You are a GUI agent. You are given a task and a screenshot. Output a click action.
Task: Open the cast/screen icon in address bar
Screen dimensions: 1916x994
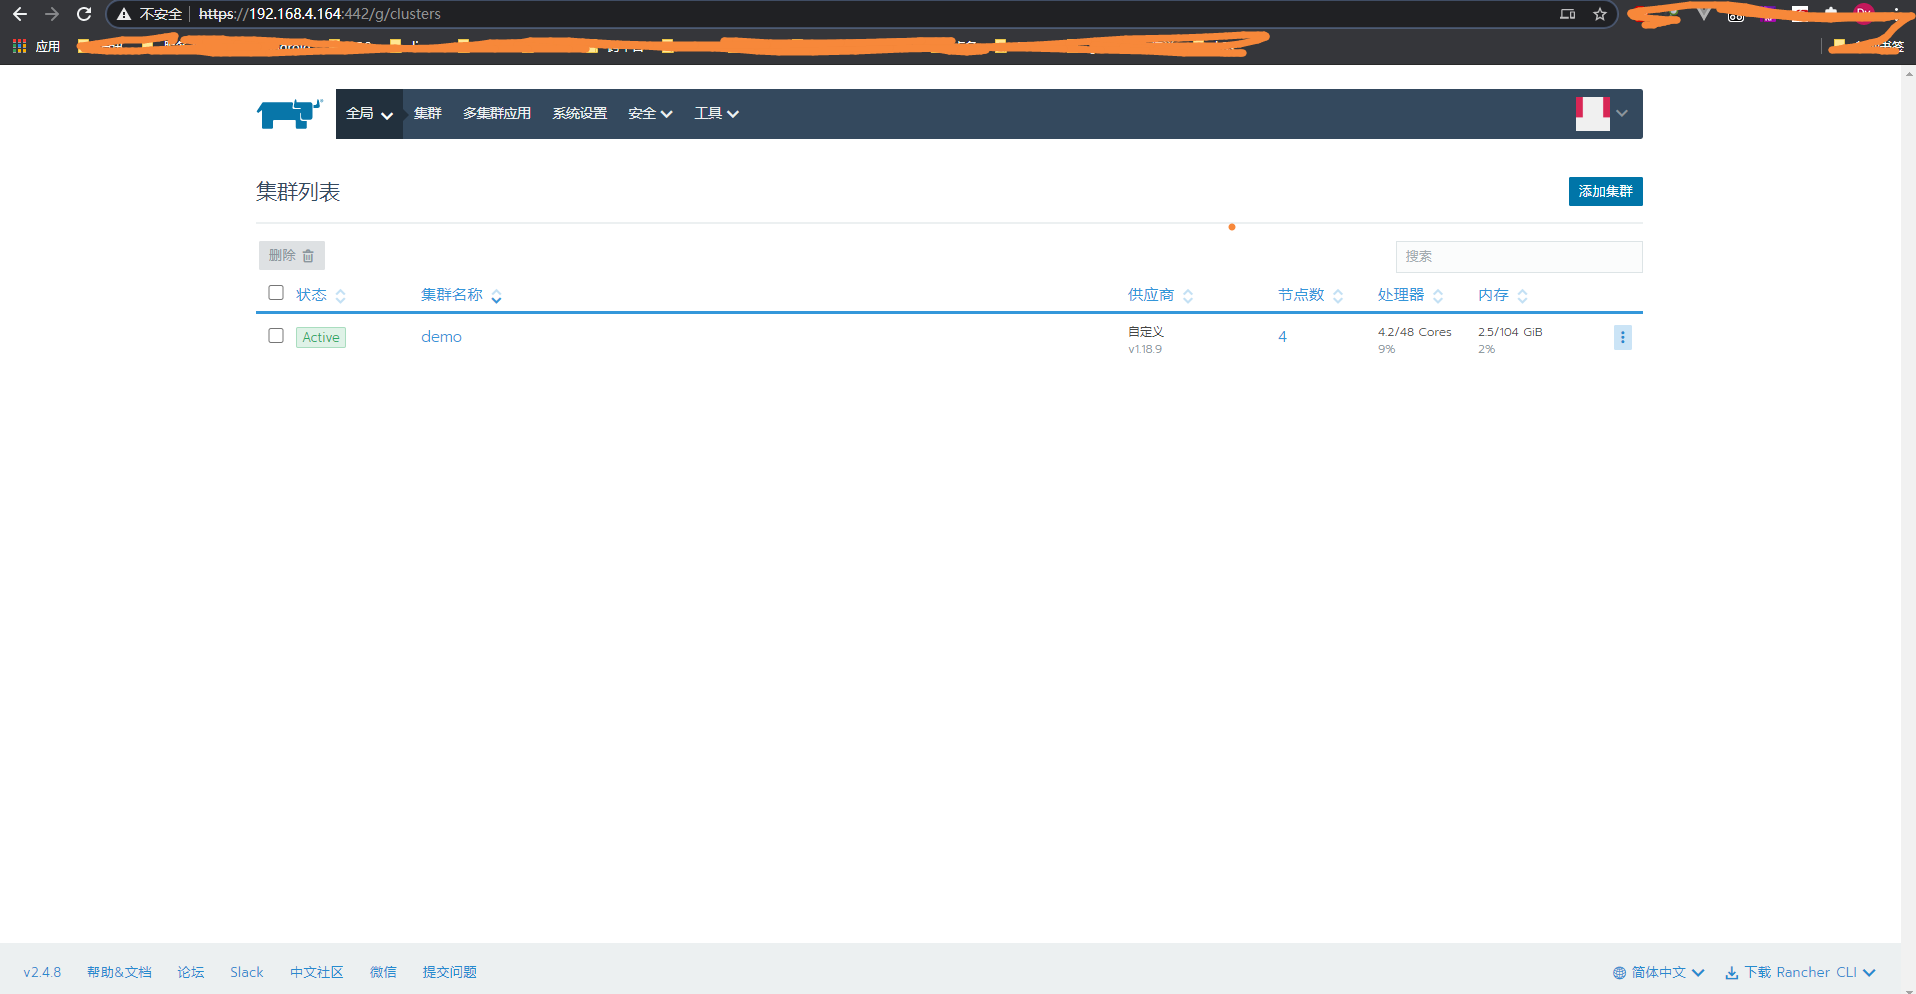click(1567, 14)
